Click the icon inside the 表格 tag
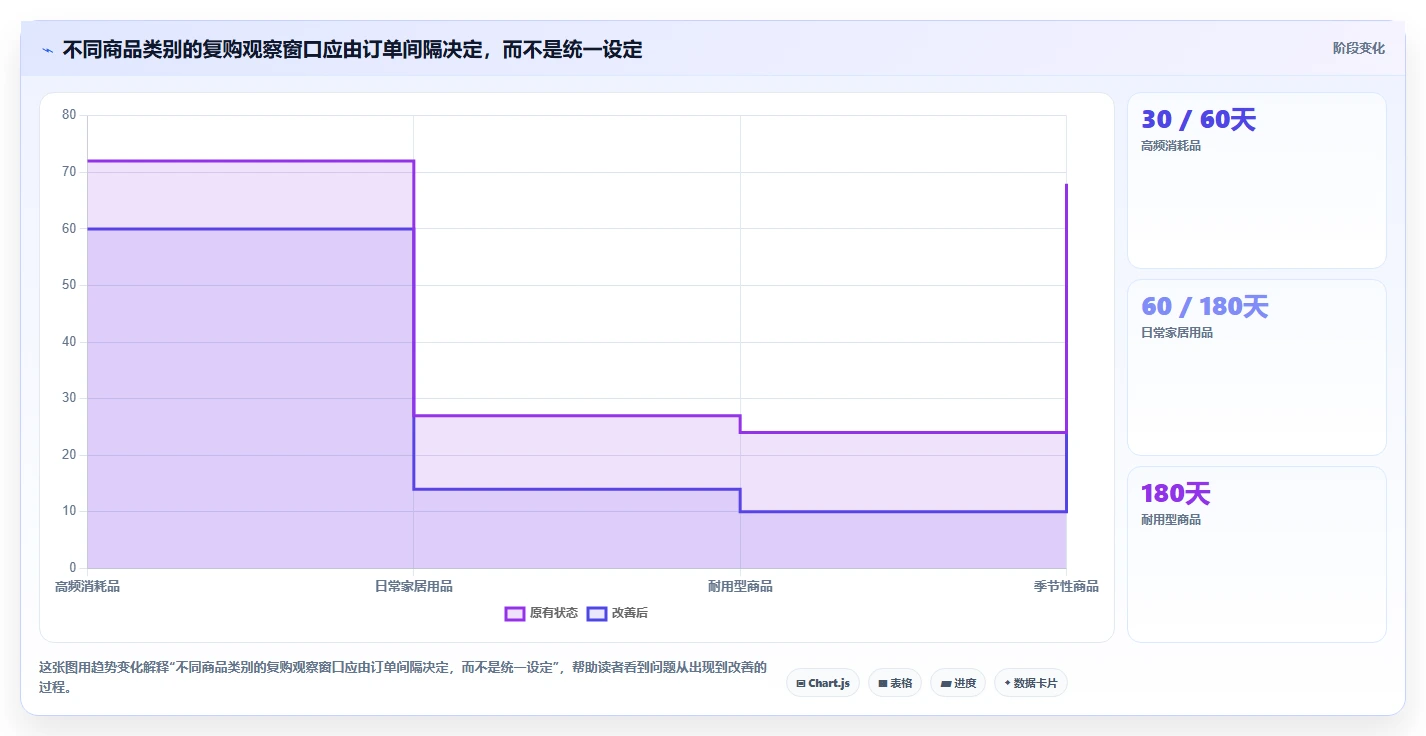Viewport: 1426px width, 736px height. tap(883, 684)
